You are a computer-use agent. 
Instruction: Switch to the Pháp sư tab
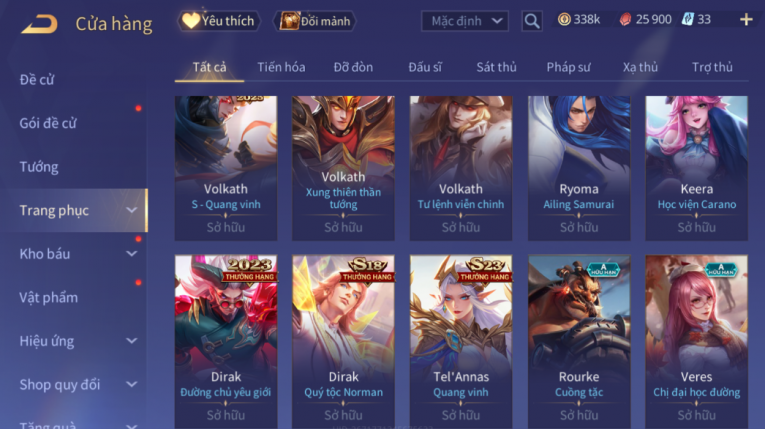click(x=568, y=67)
